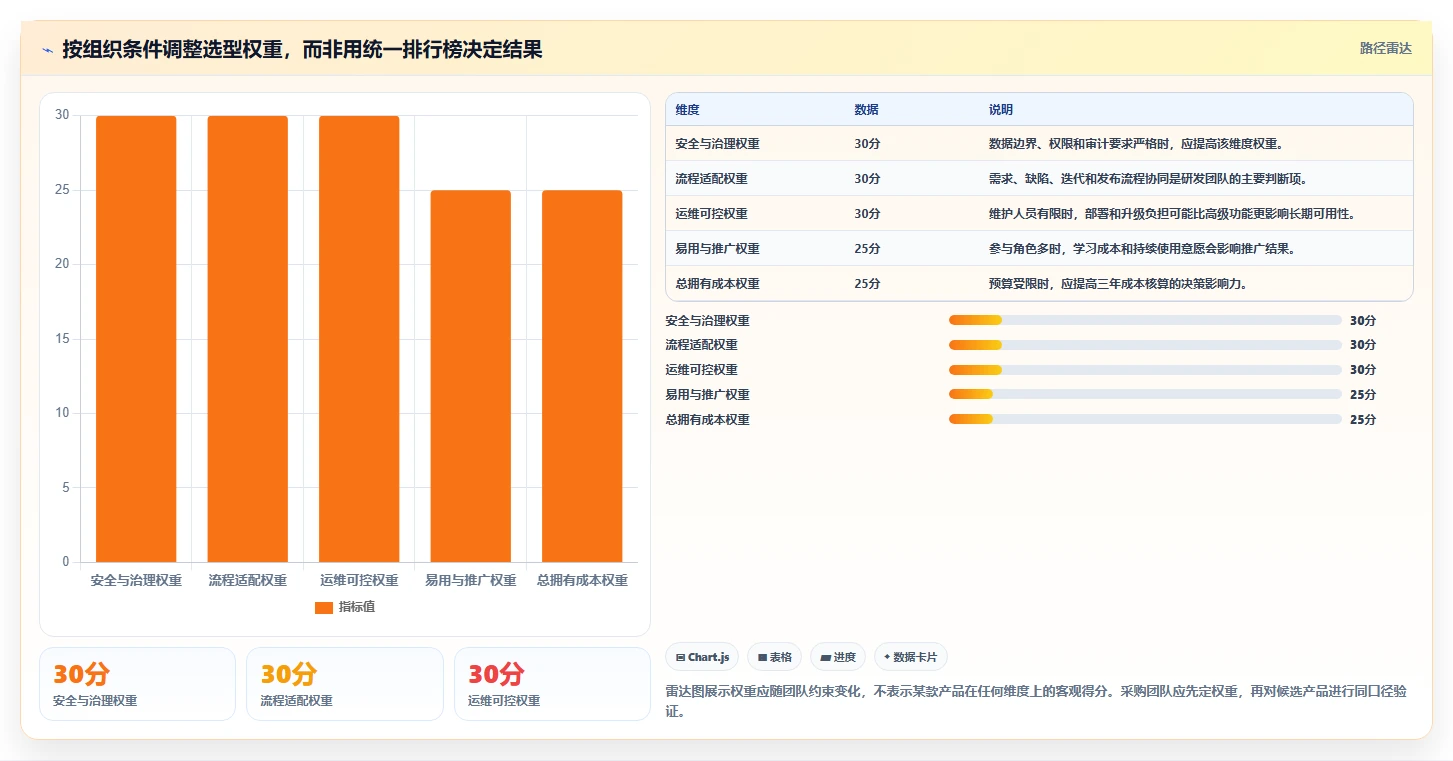The image size is (1453, 761).
Task: Click the 易用与推广权重 progress bar
Action: point(1145,394)
